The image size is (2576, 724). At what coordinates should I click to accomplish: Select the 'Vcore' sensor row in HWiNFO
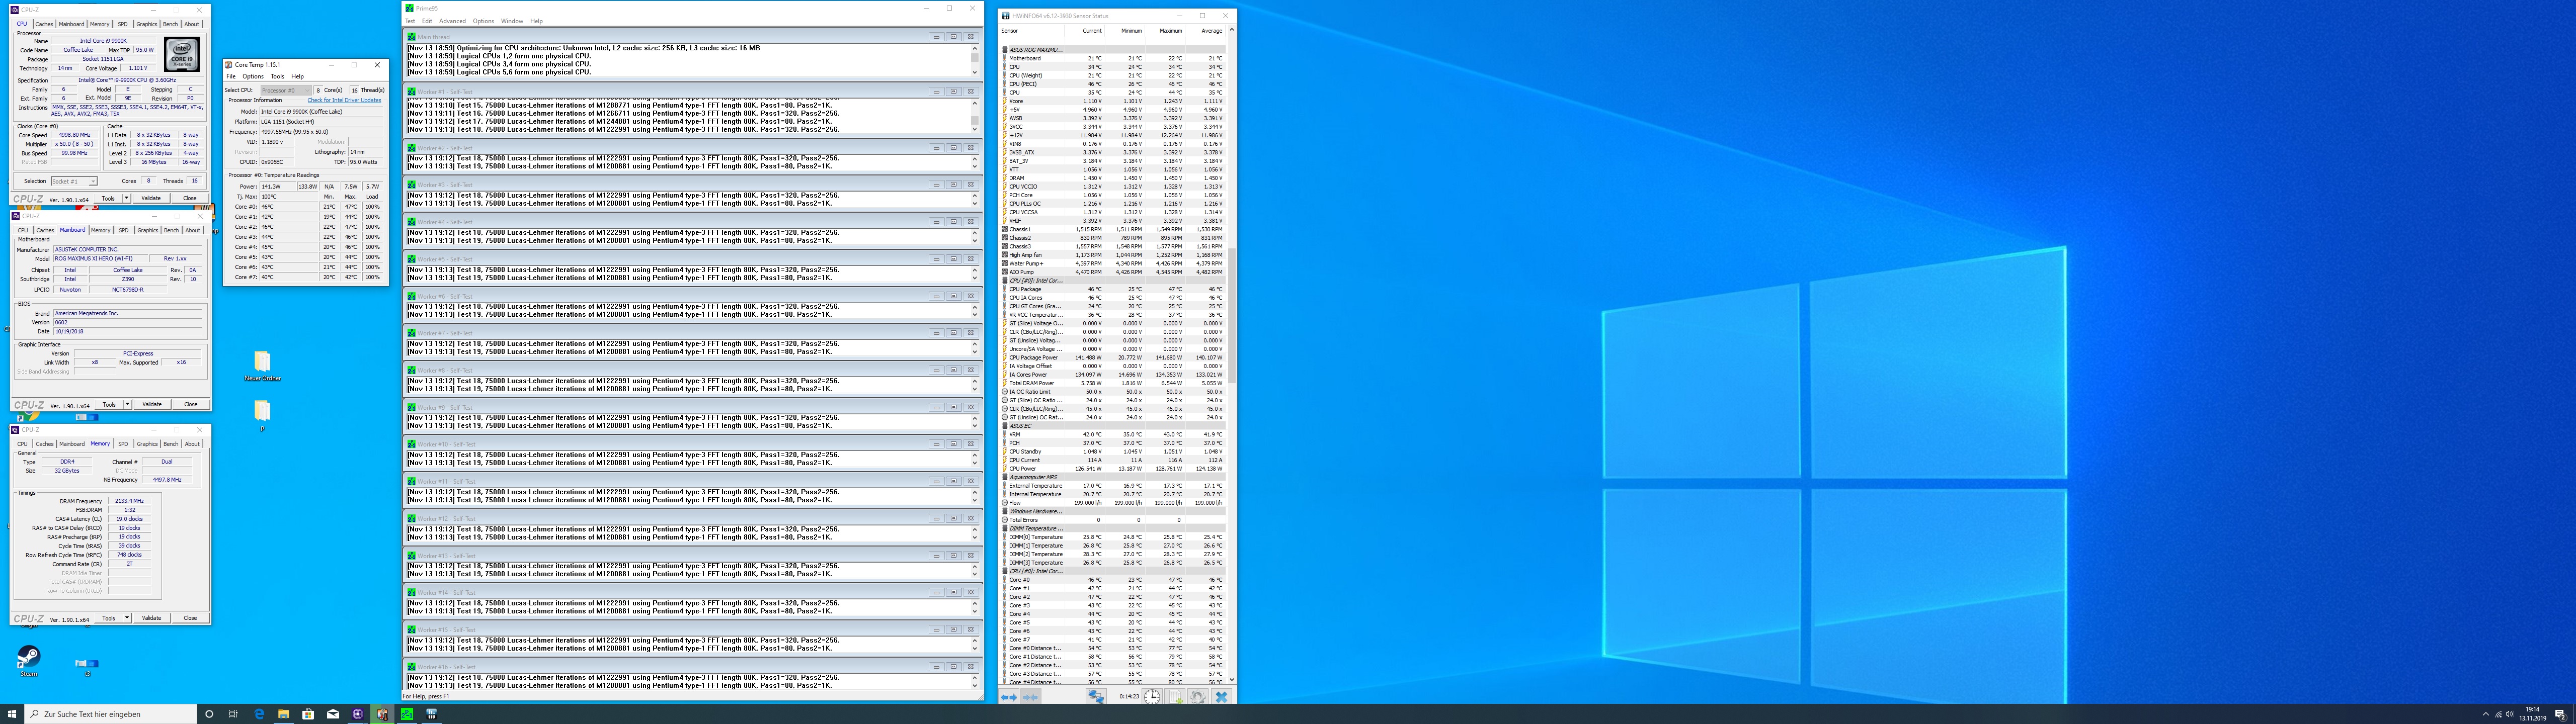click(x=1113, y=101)
